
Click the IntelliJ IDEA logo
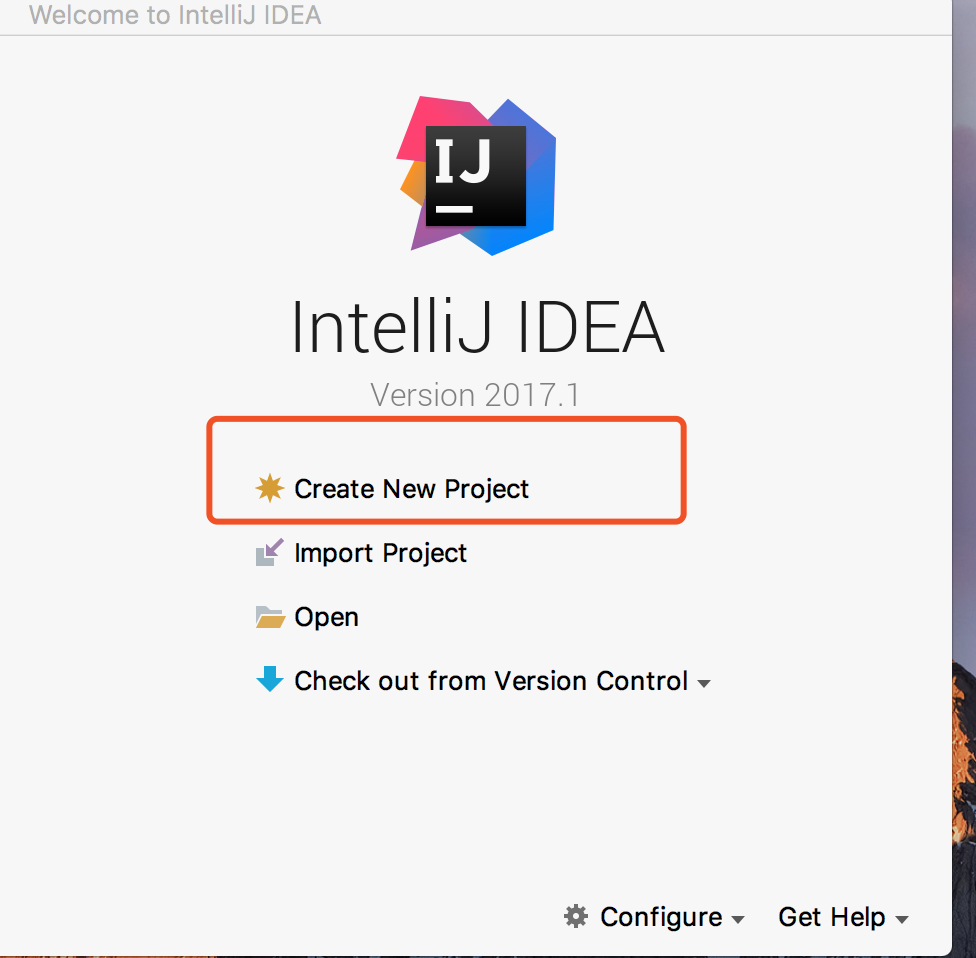[x=477, y=176]
